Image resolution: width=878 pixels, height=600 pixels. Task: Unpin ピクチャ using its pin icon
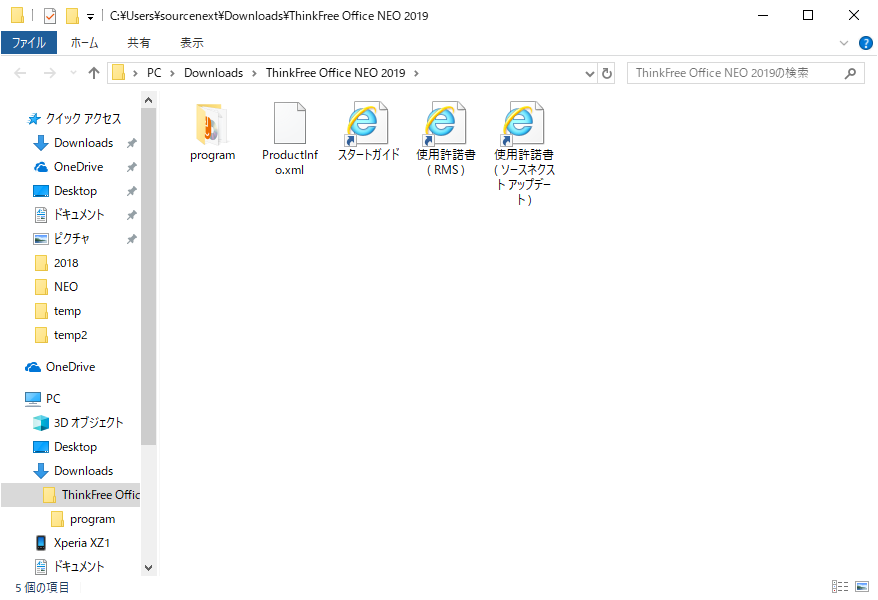coord(132,239)
